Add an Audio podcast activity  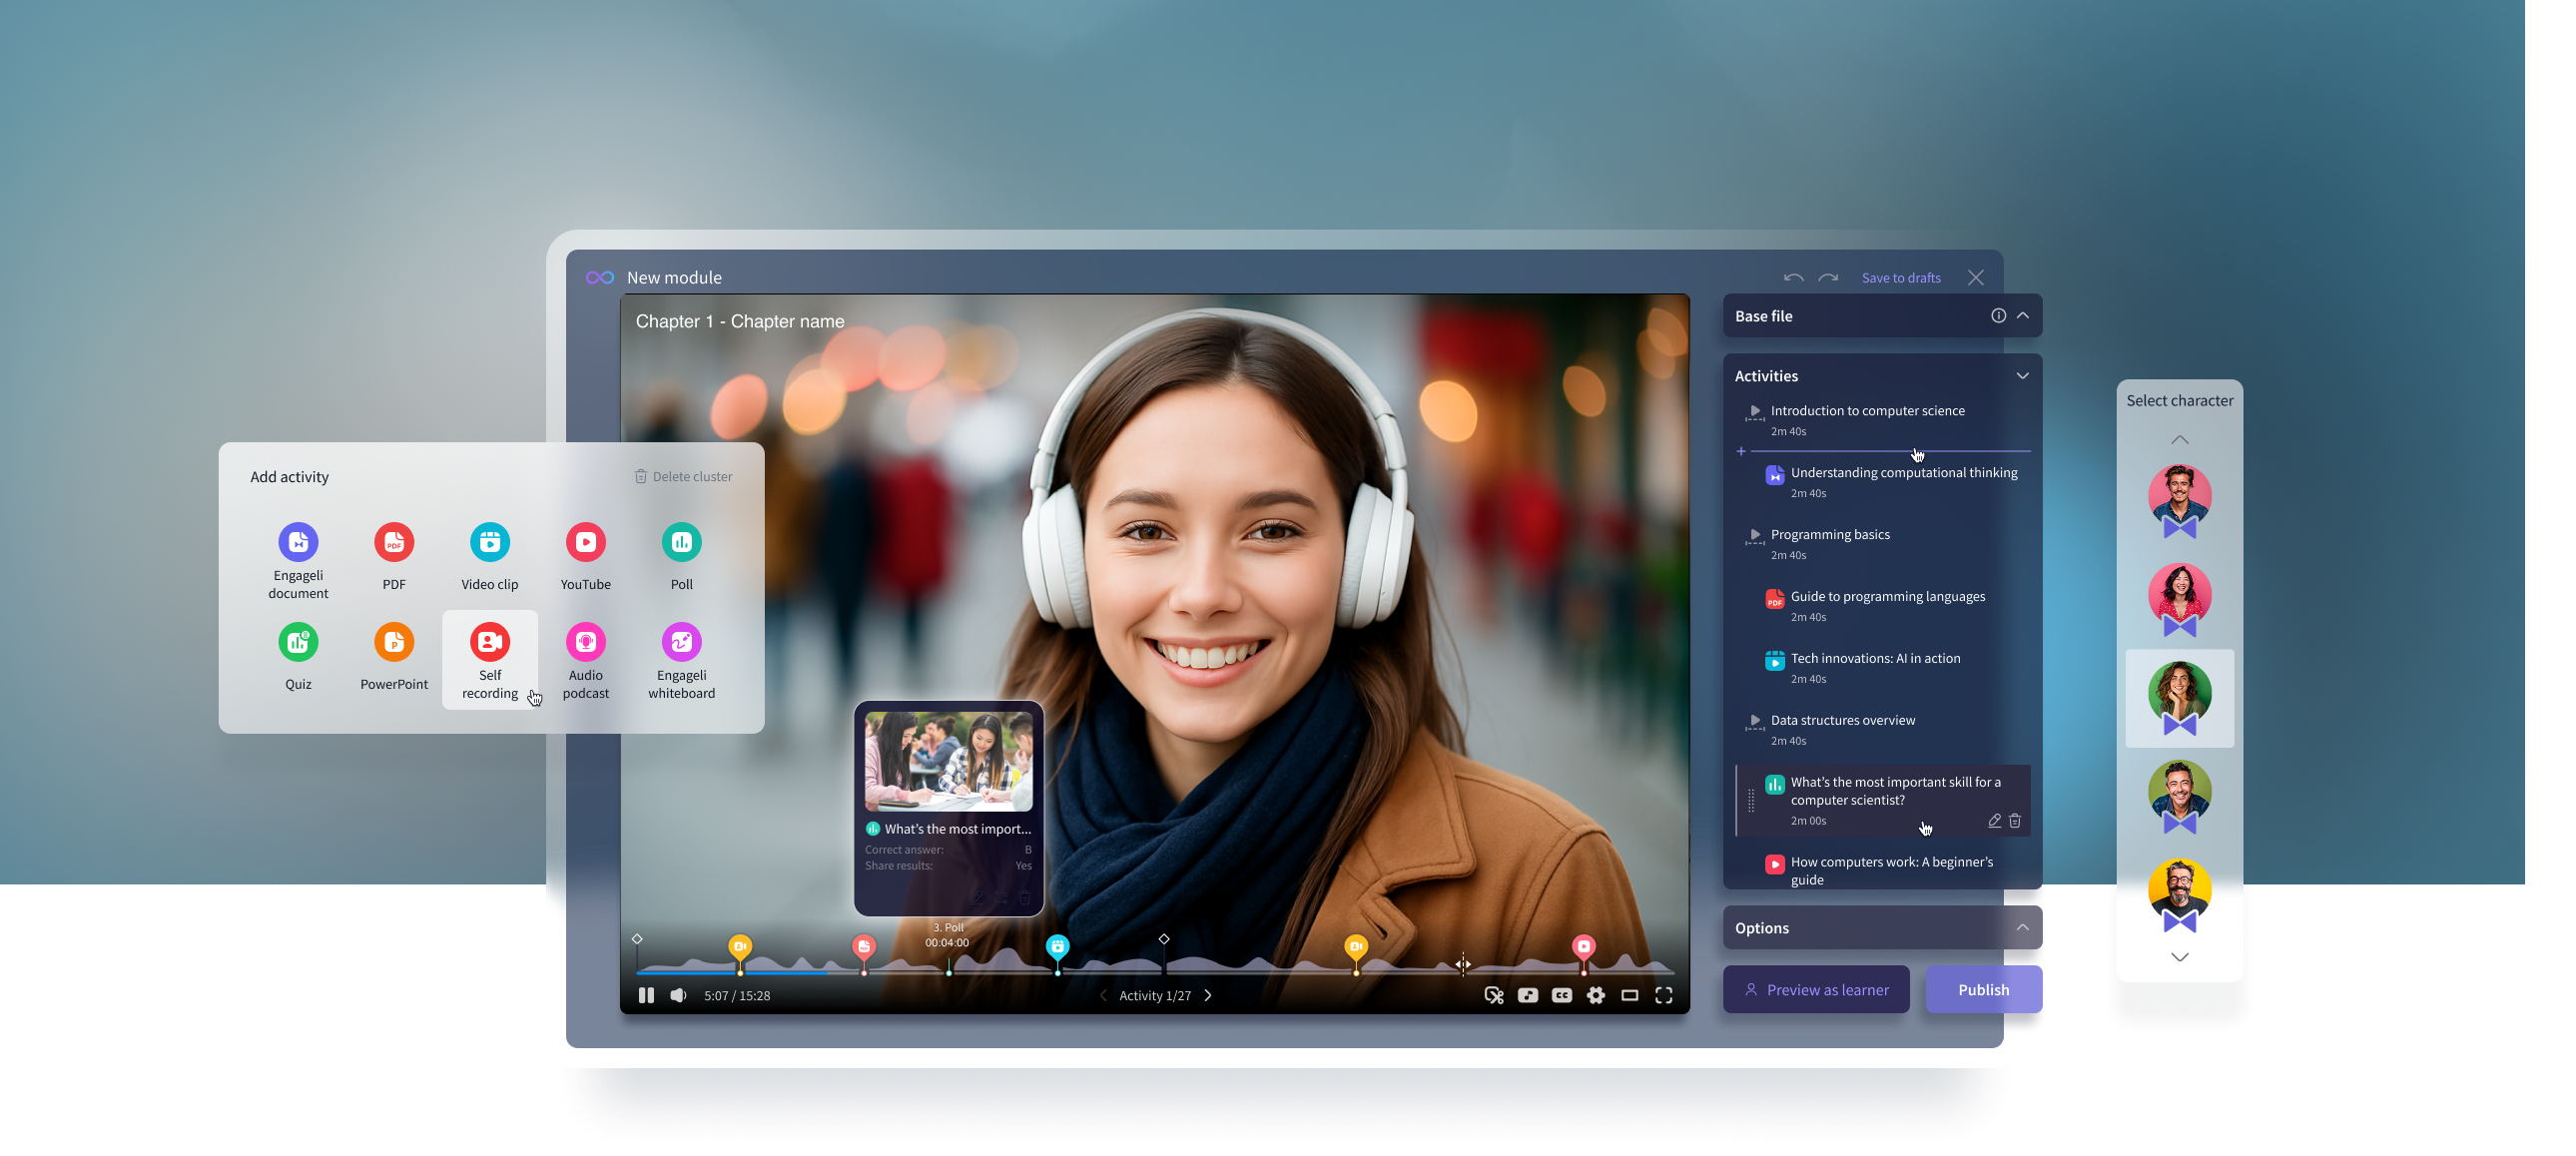click(x=586, y=642)
